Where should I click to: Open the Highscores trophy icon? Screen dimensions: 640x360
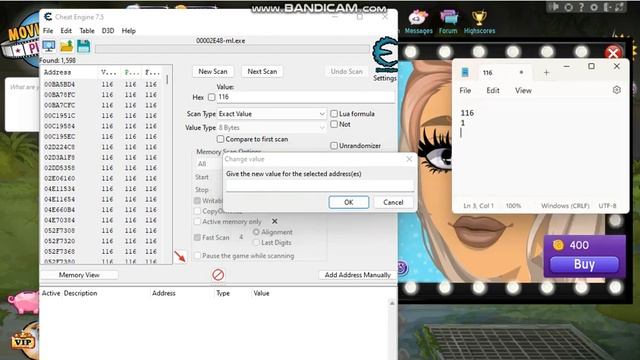(x=479, y=22)
